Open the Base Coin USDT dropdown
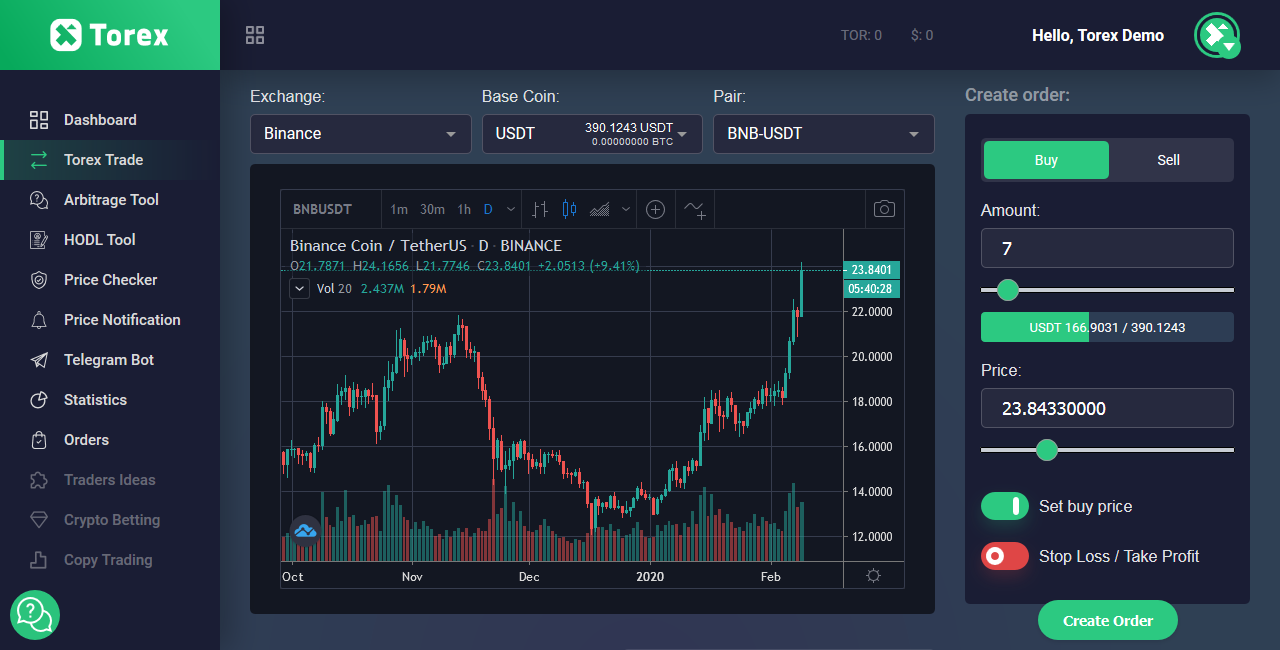Viewport: 1280px width, 650px height. click(x=592, y=133)
